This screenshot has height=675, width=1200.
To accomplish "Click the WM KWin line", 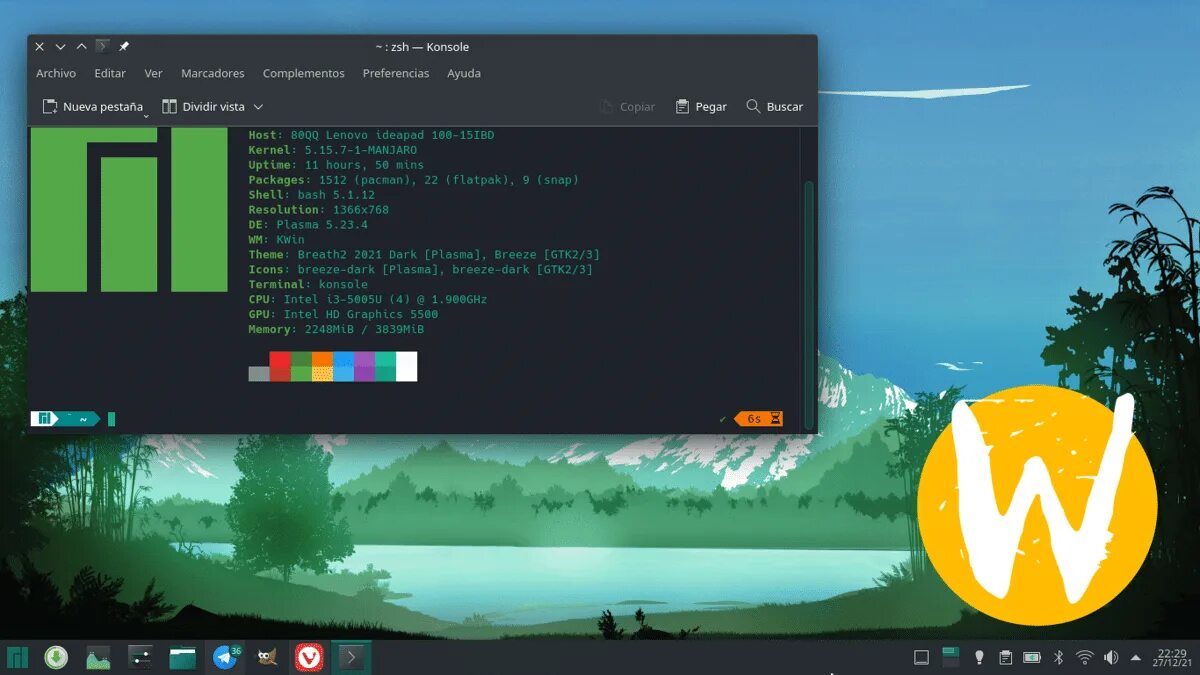I will [277, 240].
